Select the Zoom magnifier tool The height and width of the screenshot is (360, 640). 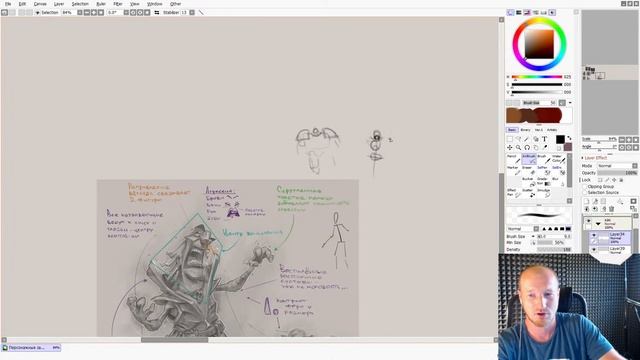click(x=518, y=147)
